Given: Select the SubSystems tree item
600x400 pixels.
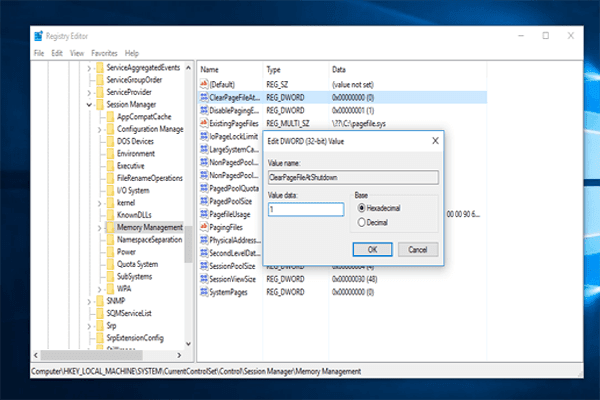Looking at the screenshot, I should click(x=134, y=276).
